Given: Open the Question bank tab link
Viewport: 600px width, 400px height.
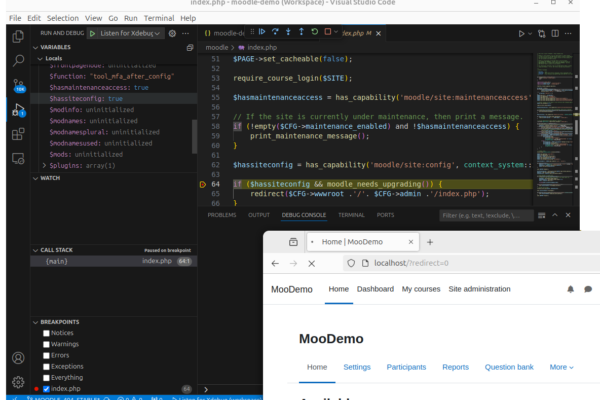Looking at the screenshot, I should pyautogui.click(x=509, y=367).
